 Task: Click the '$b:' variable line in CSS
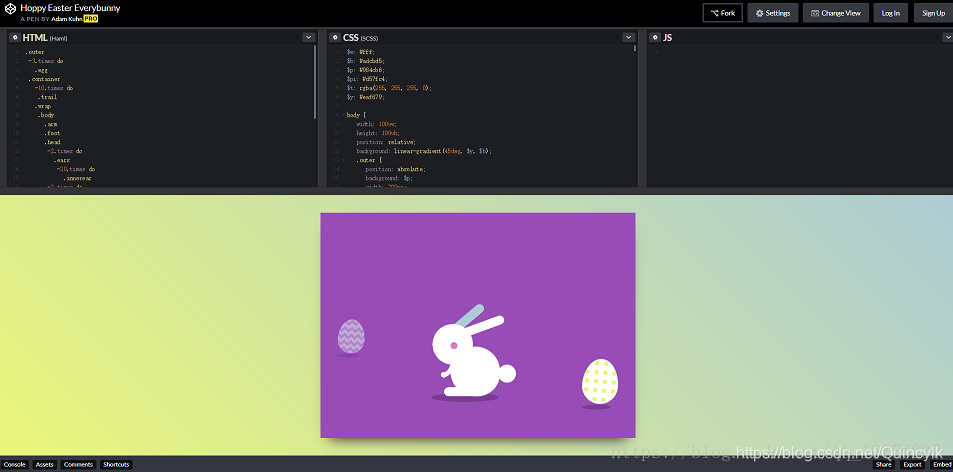click(x=365, y=61)
